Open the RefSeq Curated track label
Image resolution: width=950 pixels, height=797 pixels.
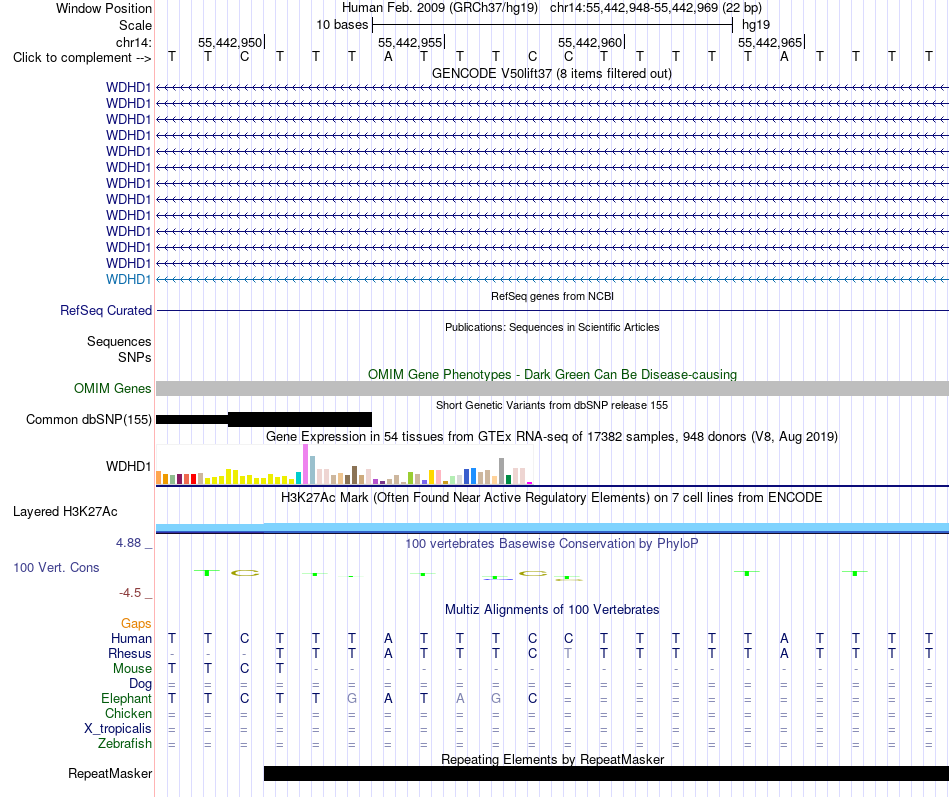[105, 310]
